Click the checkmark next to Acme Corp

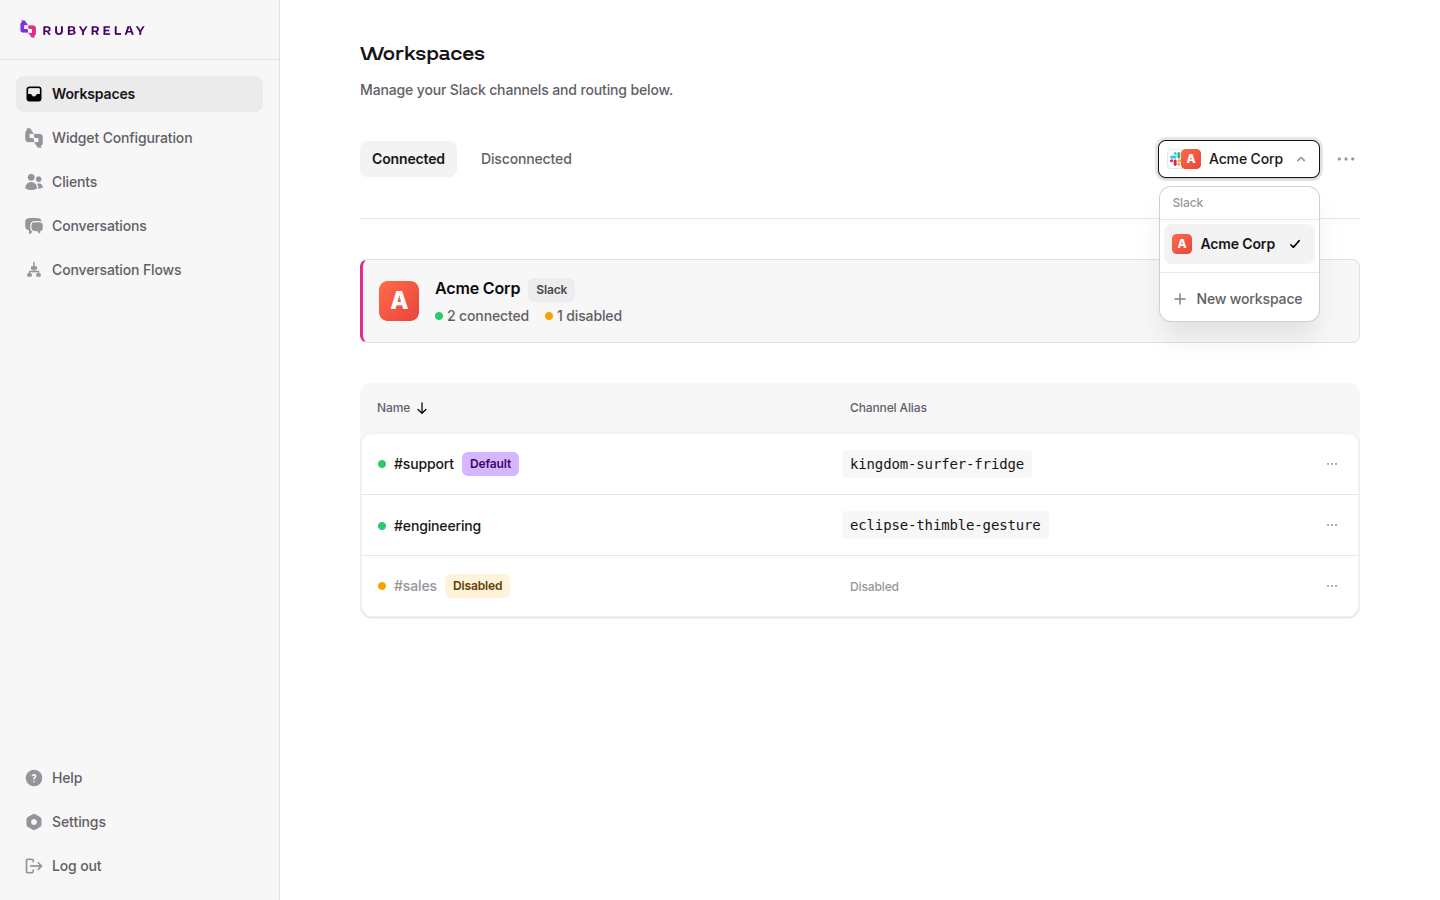pos(1295,244)
